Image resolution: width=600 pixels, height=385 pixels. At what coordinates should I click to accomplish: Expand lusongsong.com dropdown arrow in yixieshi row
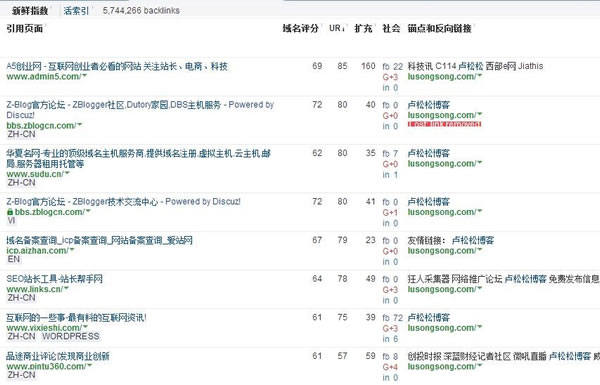click(x=479, y=327)
